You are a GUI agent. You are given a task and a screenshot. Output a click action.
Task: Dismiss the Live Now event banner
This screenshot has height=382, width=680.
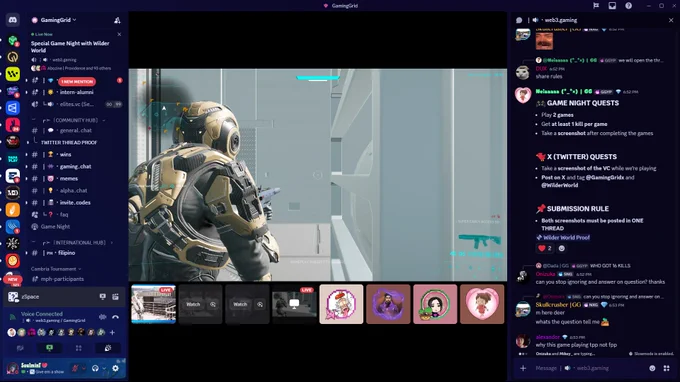[x=119, y=34]
